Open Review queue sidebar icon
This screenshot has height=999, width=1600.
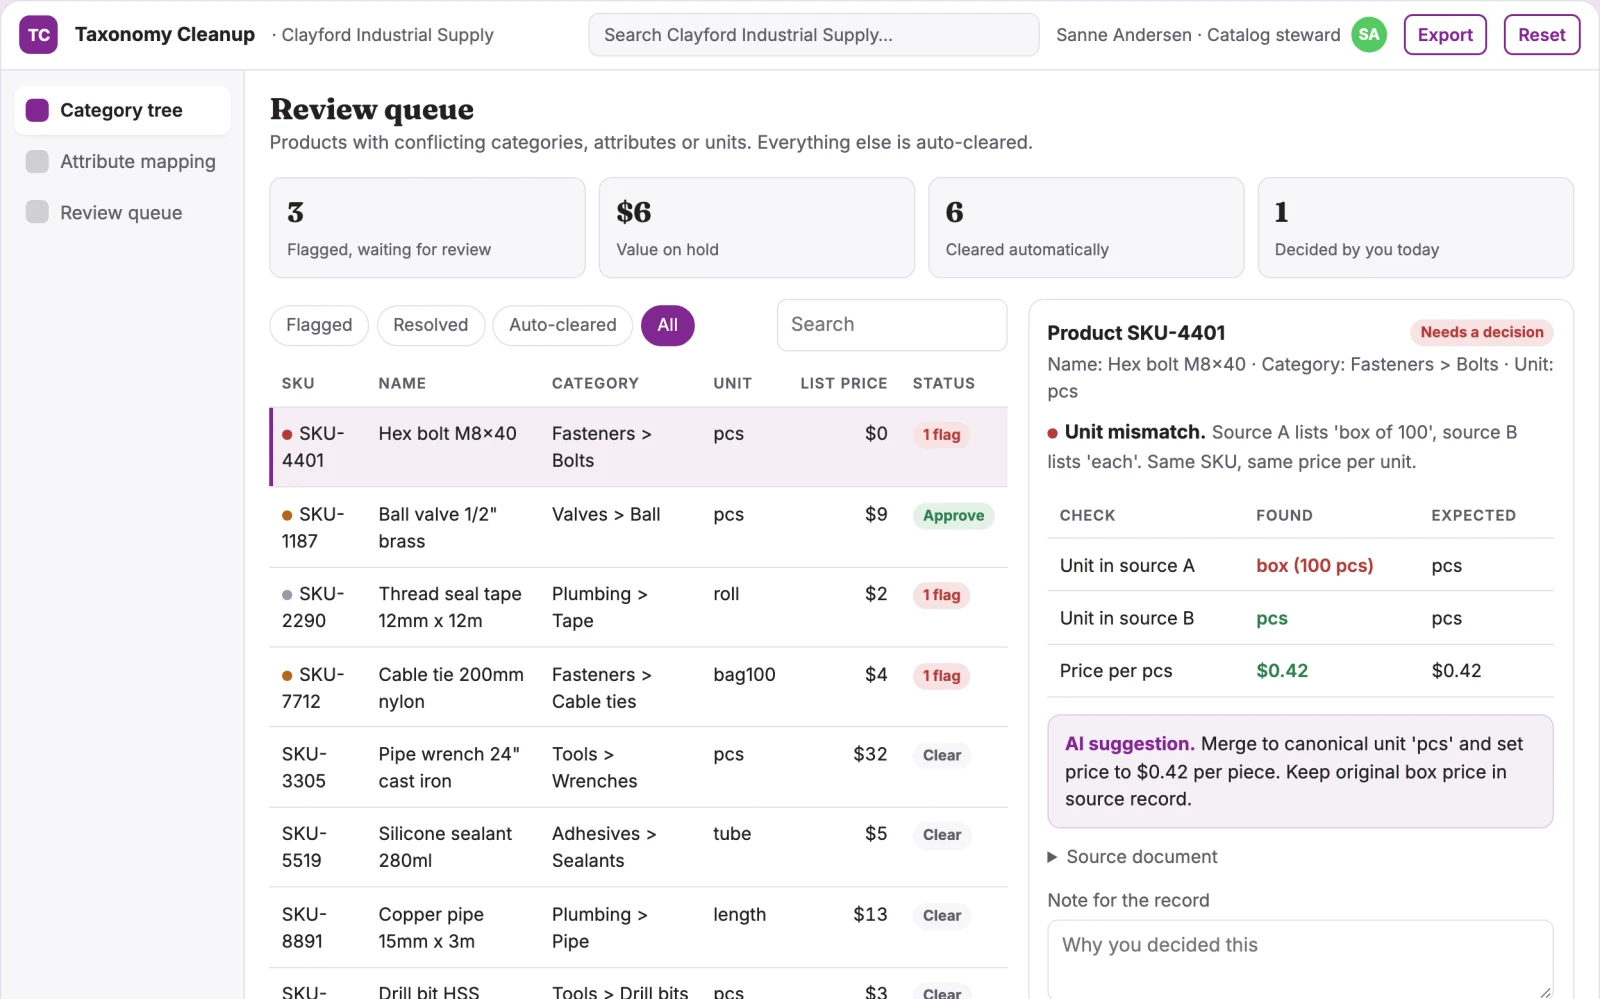(37, 212)
